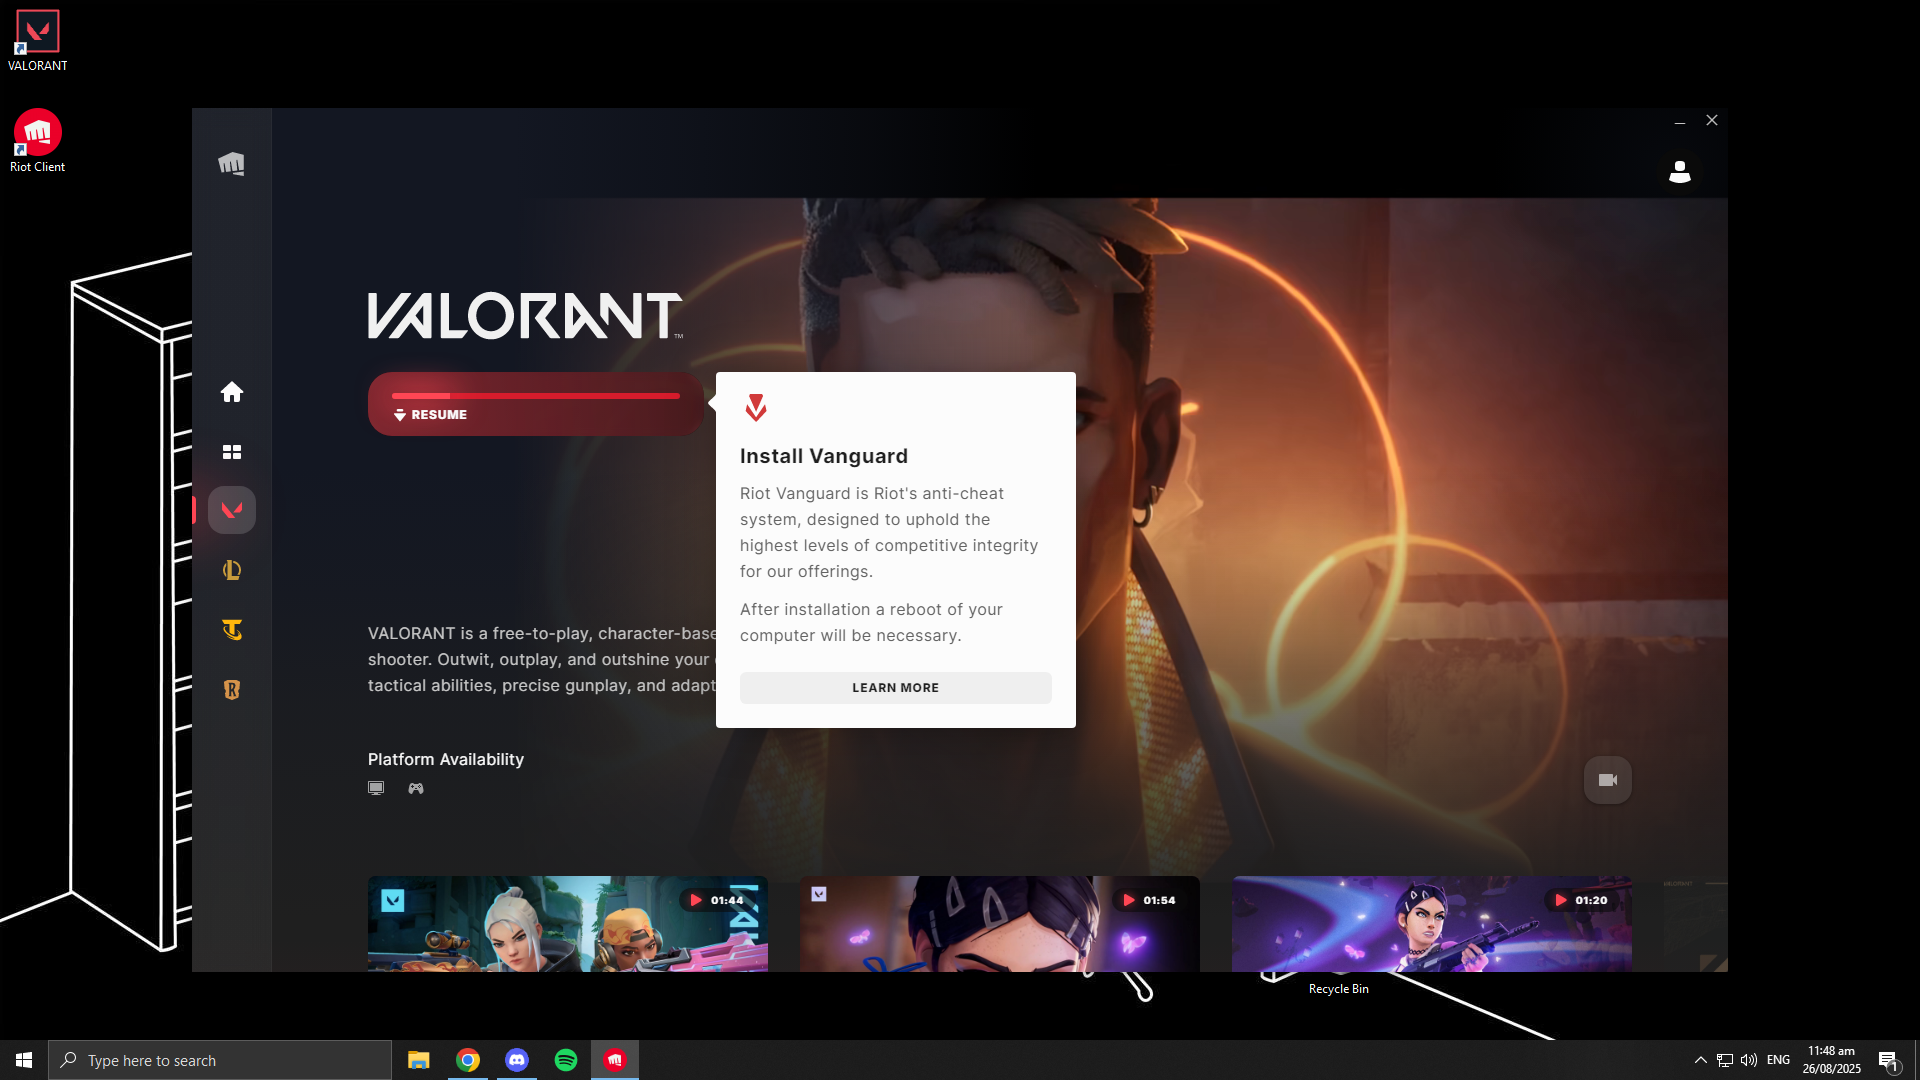Go to the Home sidebar icon

(x=232, y=392)
